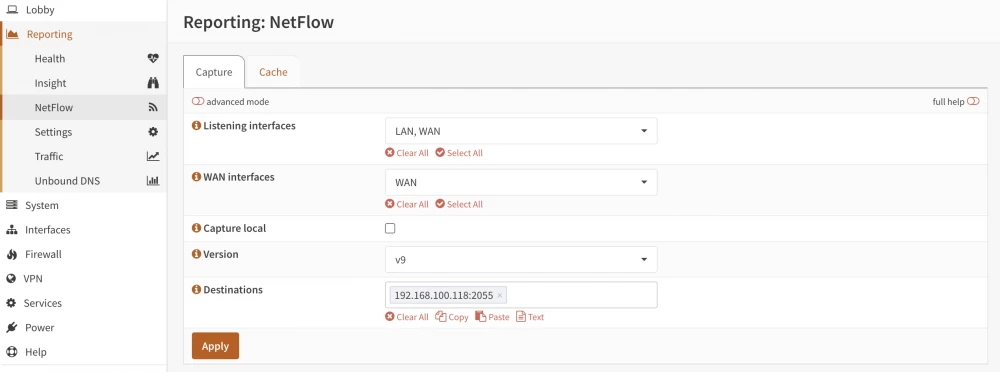Remove 192.168.100.118:2055 destination tag
1000x372 pixels.
499,295
